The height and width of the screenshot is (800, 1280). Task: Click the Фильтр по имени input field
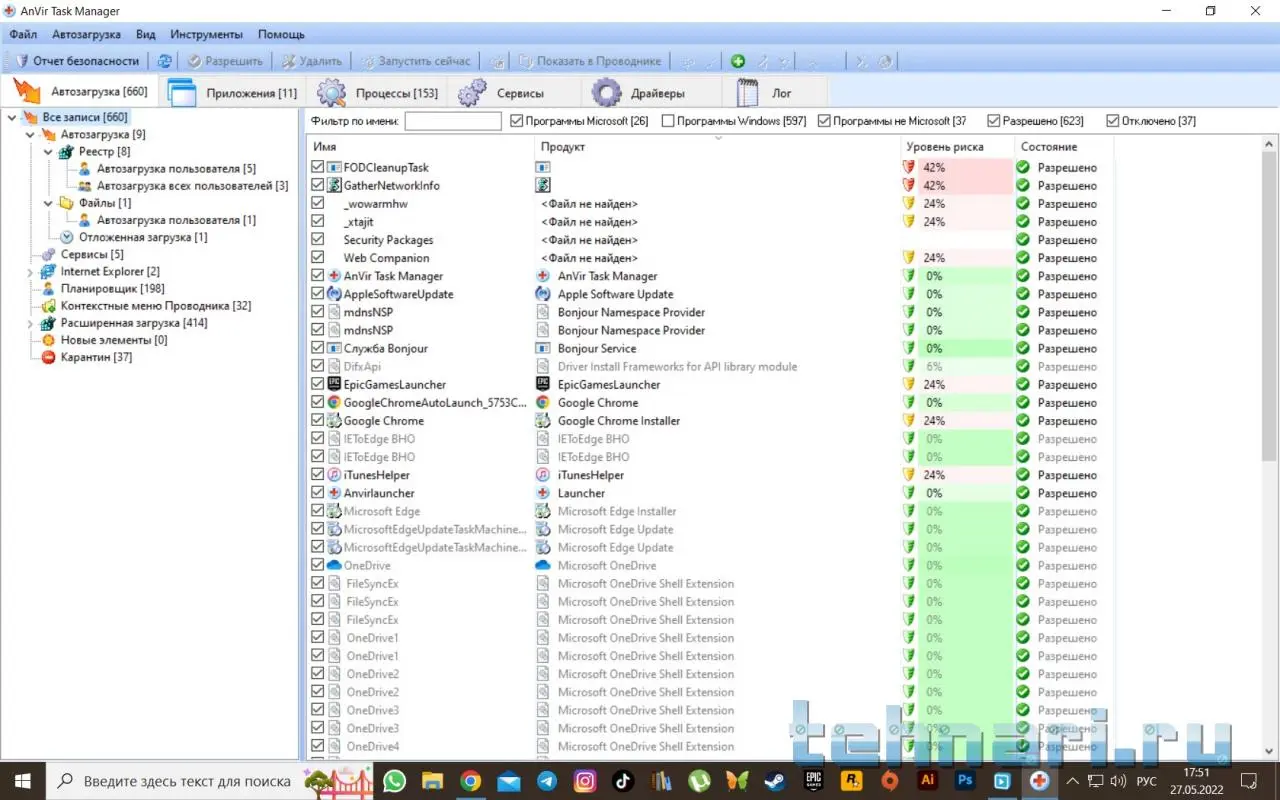(x=453, y=121)
